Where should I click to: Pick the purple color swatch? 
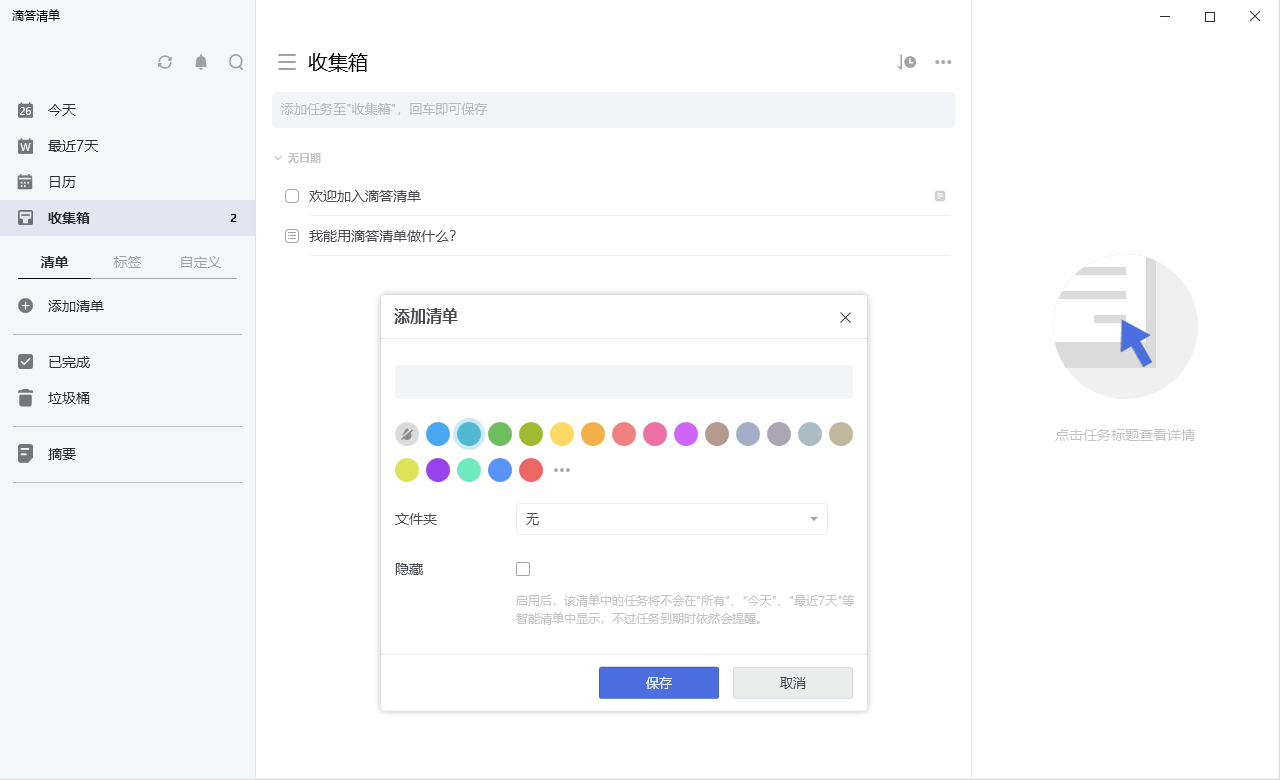click(x=438, y=470)
